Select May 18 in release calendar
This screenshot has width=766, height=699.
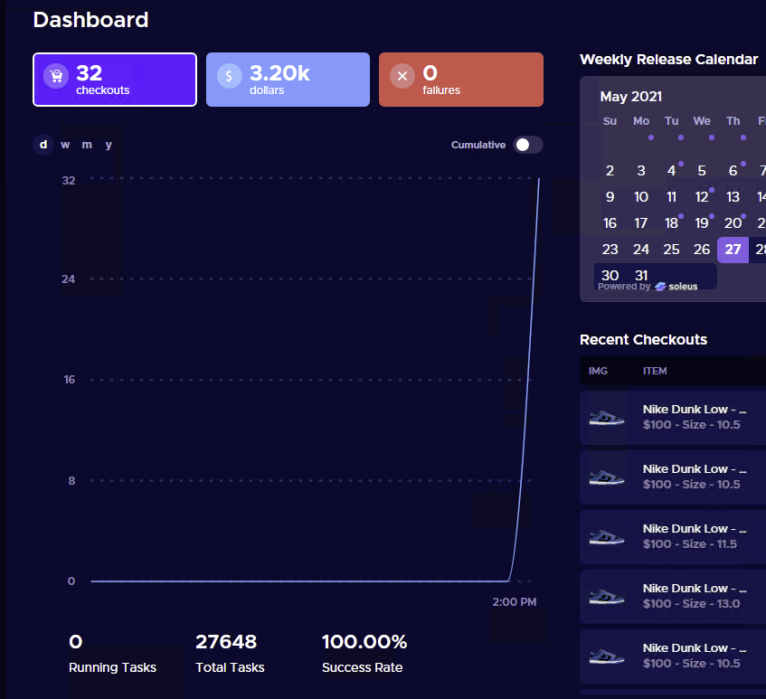click(672, 223)
